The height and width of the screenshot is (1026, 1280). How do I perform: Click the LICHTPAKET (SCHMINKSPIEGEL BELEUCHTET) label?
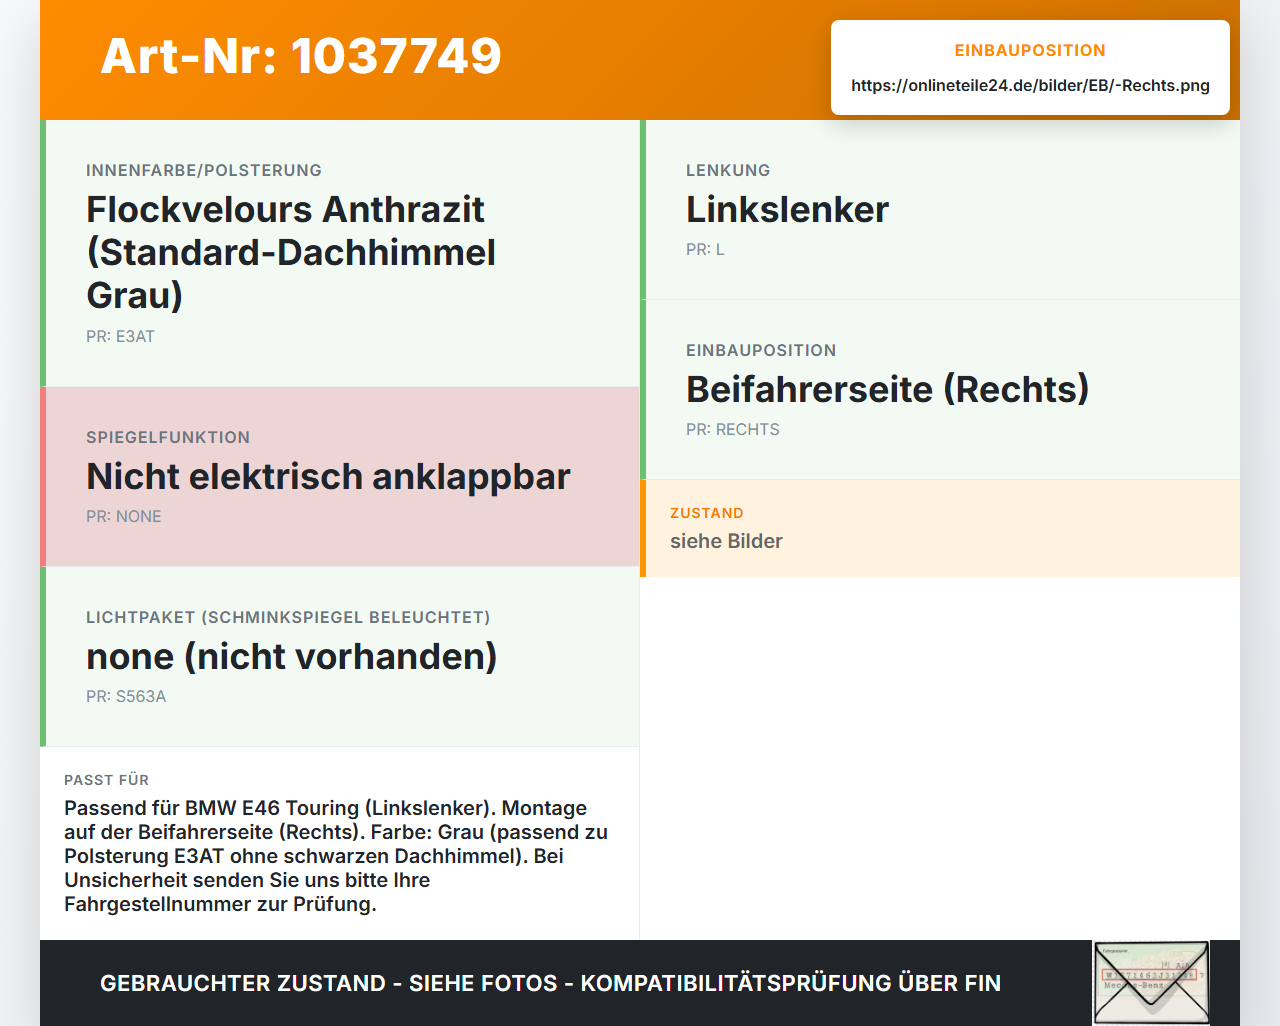pos(288,617)
